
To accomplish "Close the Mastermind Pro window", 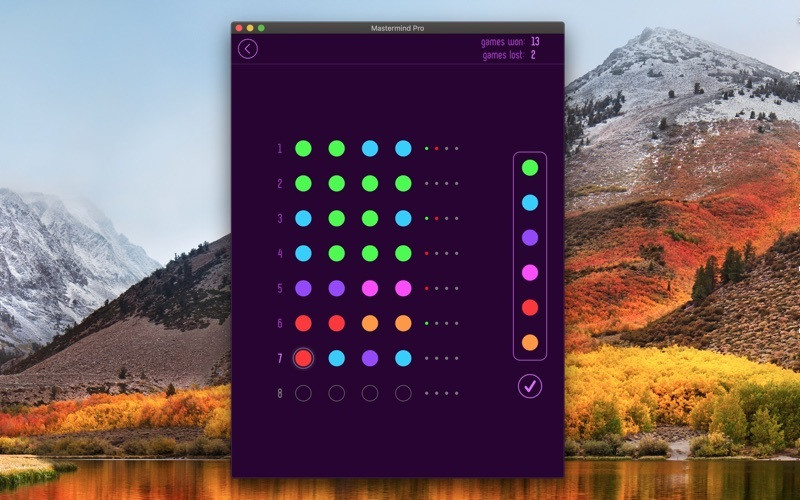I will tap(239, 28).
